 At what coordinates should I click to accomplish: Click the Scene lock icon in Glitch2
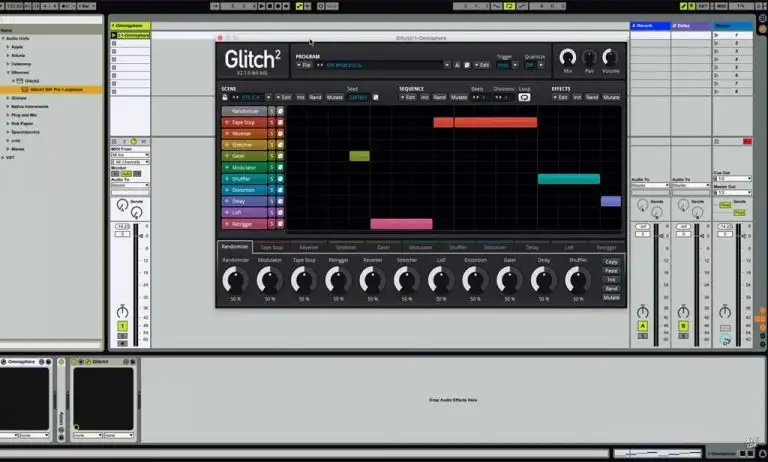[x=225, y=97]
